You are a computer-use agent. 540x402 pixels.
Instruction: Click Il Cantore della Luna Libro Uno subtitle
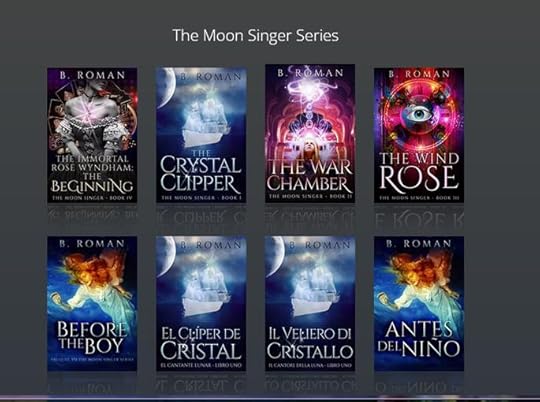point(310,365)
